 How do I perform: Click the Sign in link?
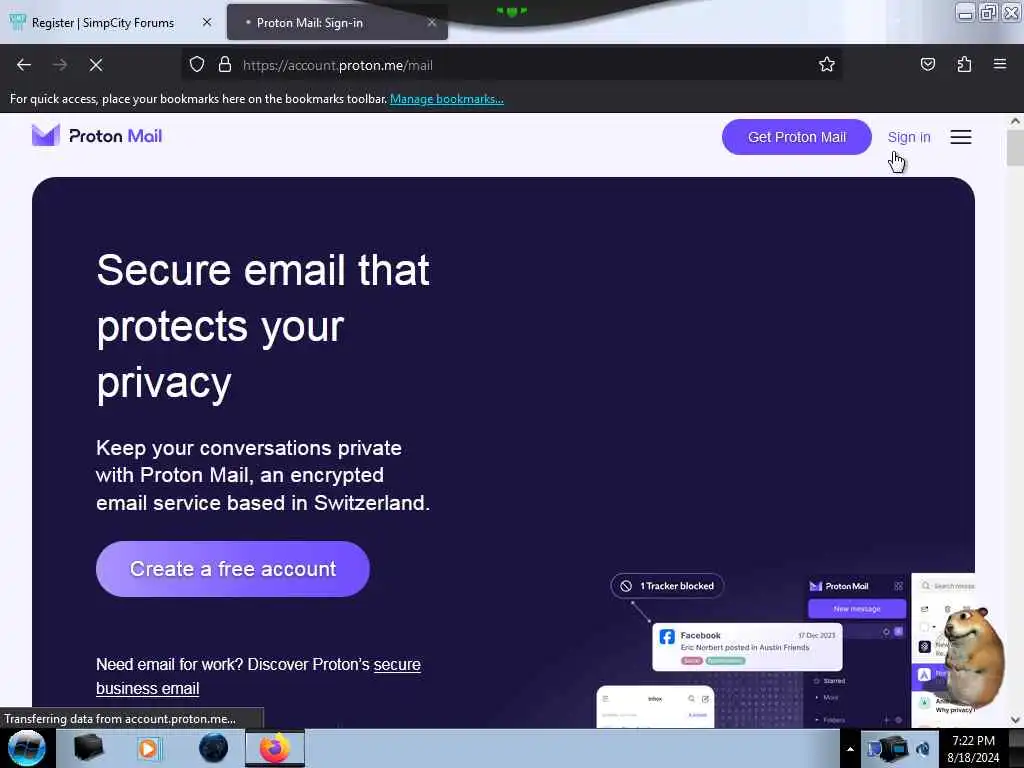point(908,137)
